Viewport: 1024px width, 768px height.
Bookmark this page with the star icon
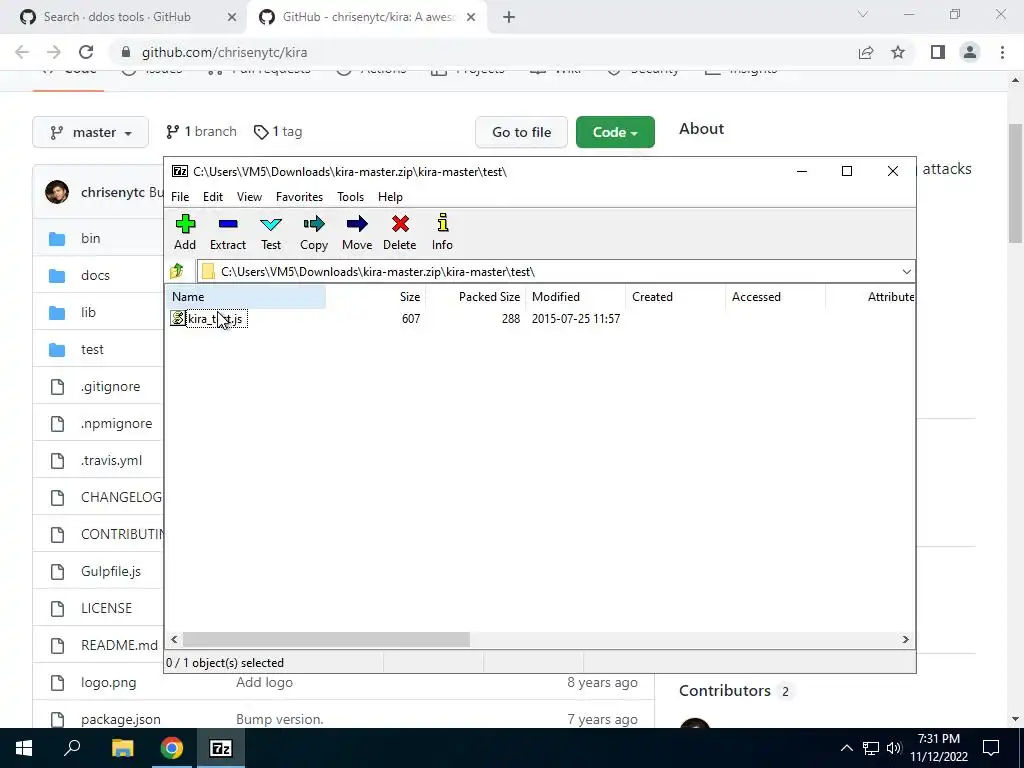(898, 52)
